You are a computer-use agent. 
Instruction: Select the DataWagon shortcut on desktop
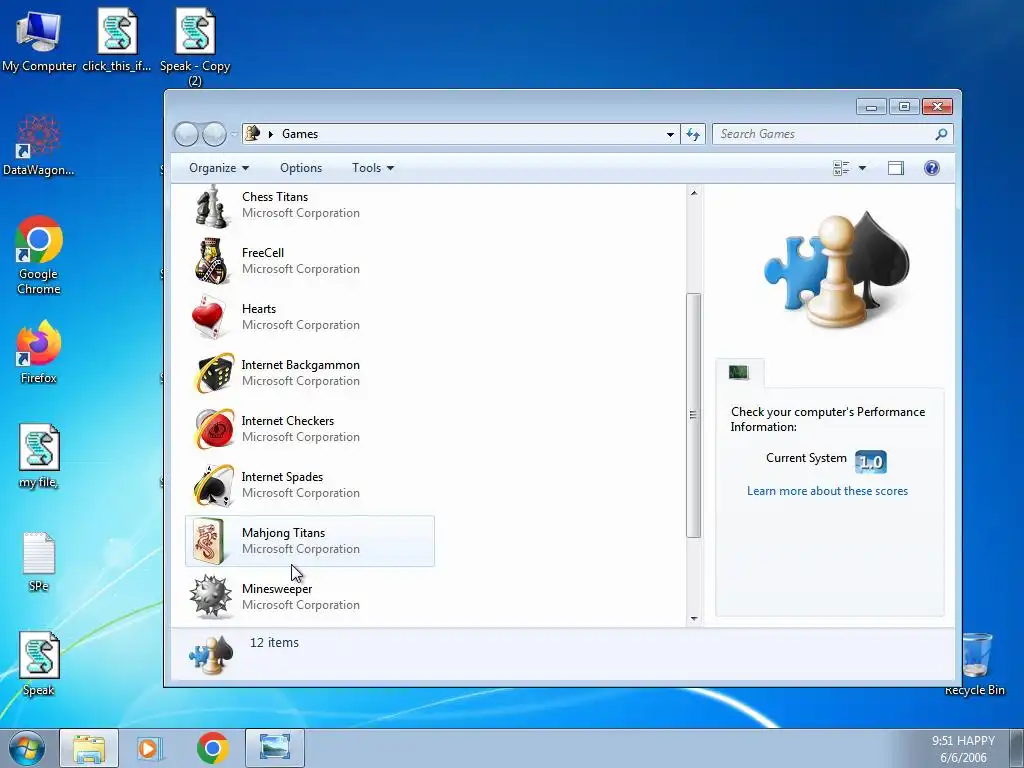39,145
